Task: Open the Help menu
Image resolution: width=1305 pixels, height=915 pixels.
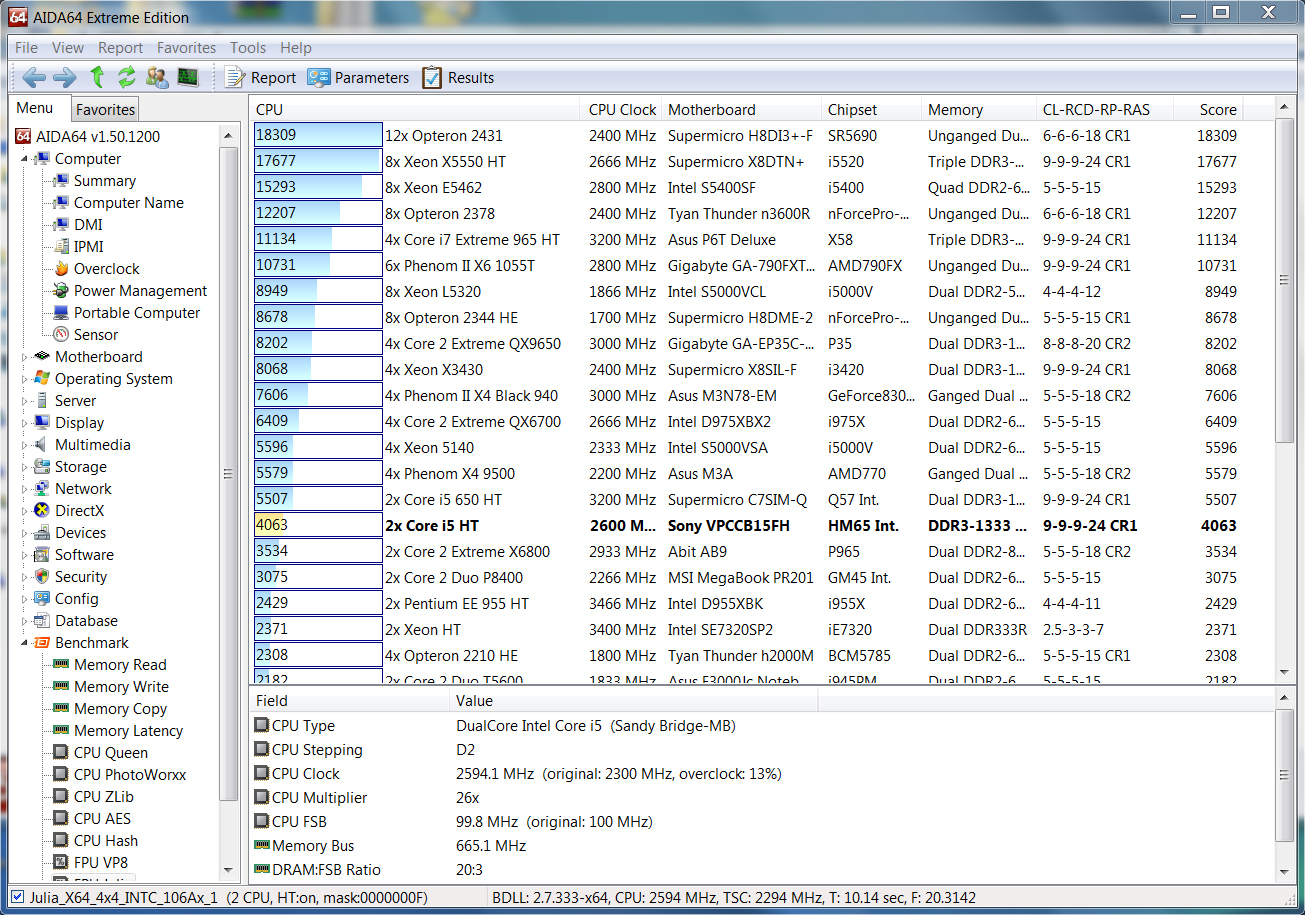Action: [x=296, y=48]
